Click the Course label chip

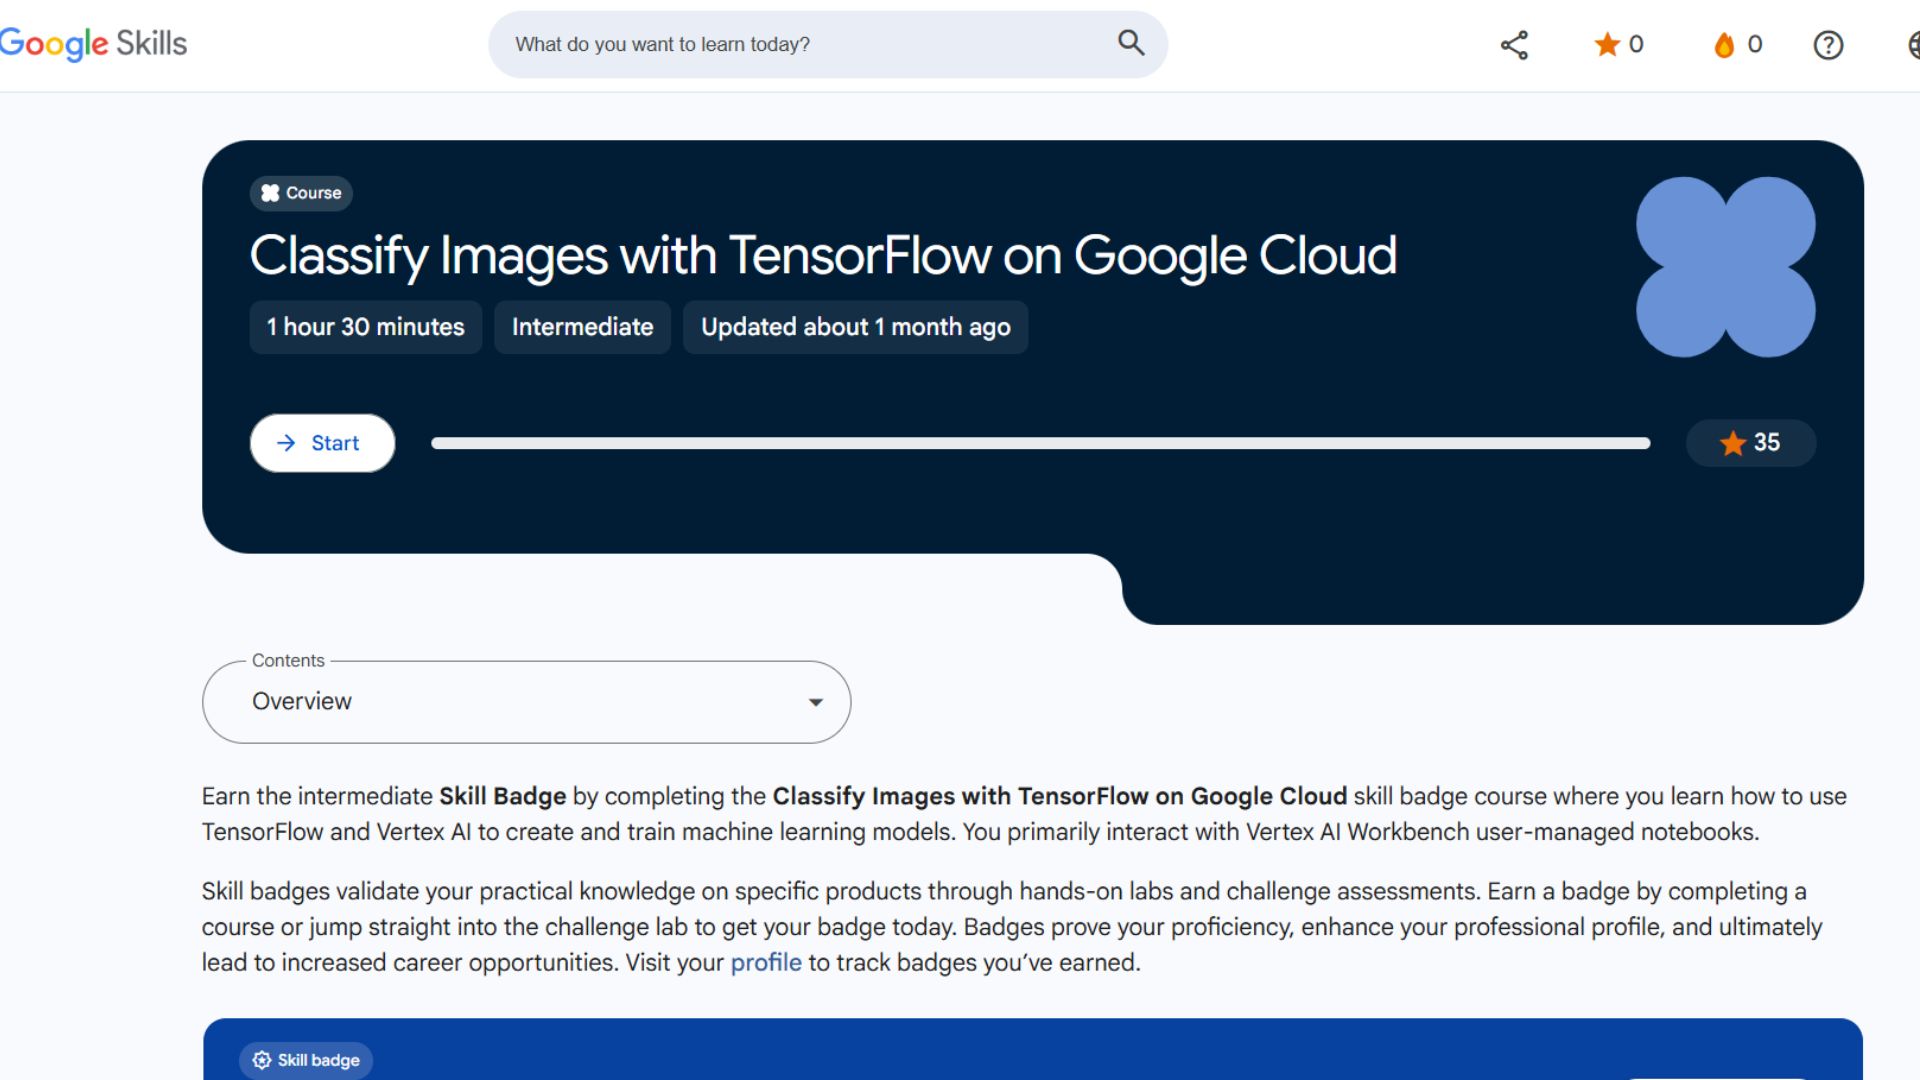point(301,193)
